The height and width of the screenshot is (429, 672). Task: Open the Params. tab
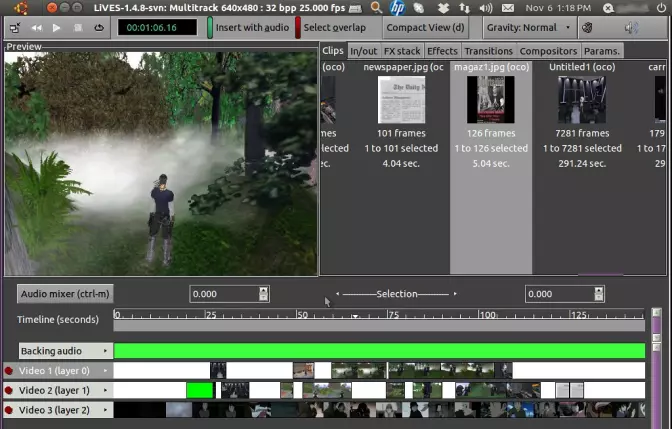pyautogui.click(x=602, y=51)
